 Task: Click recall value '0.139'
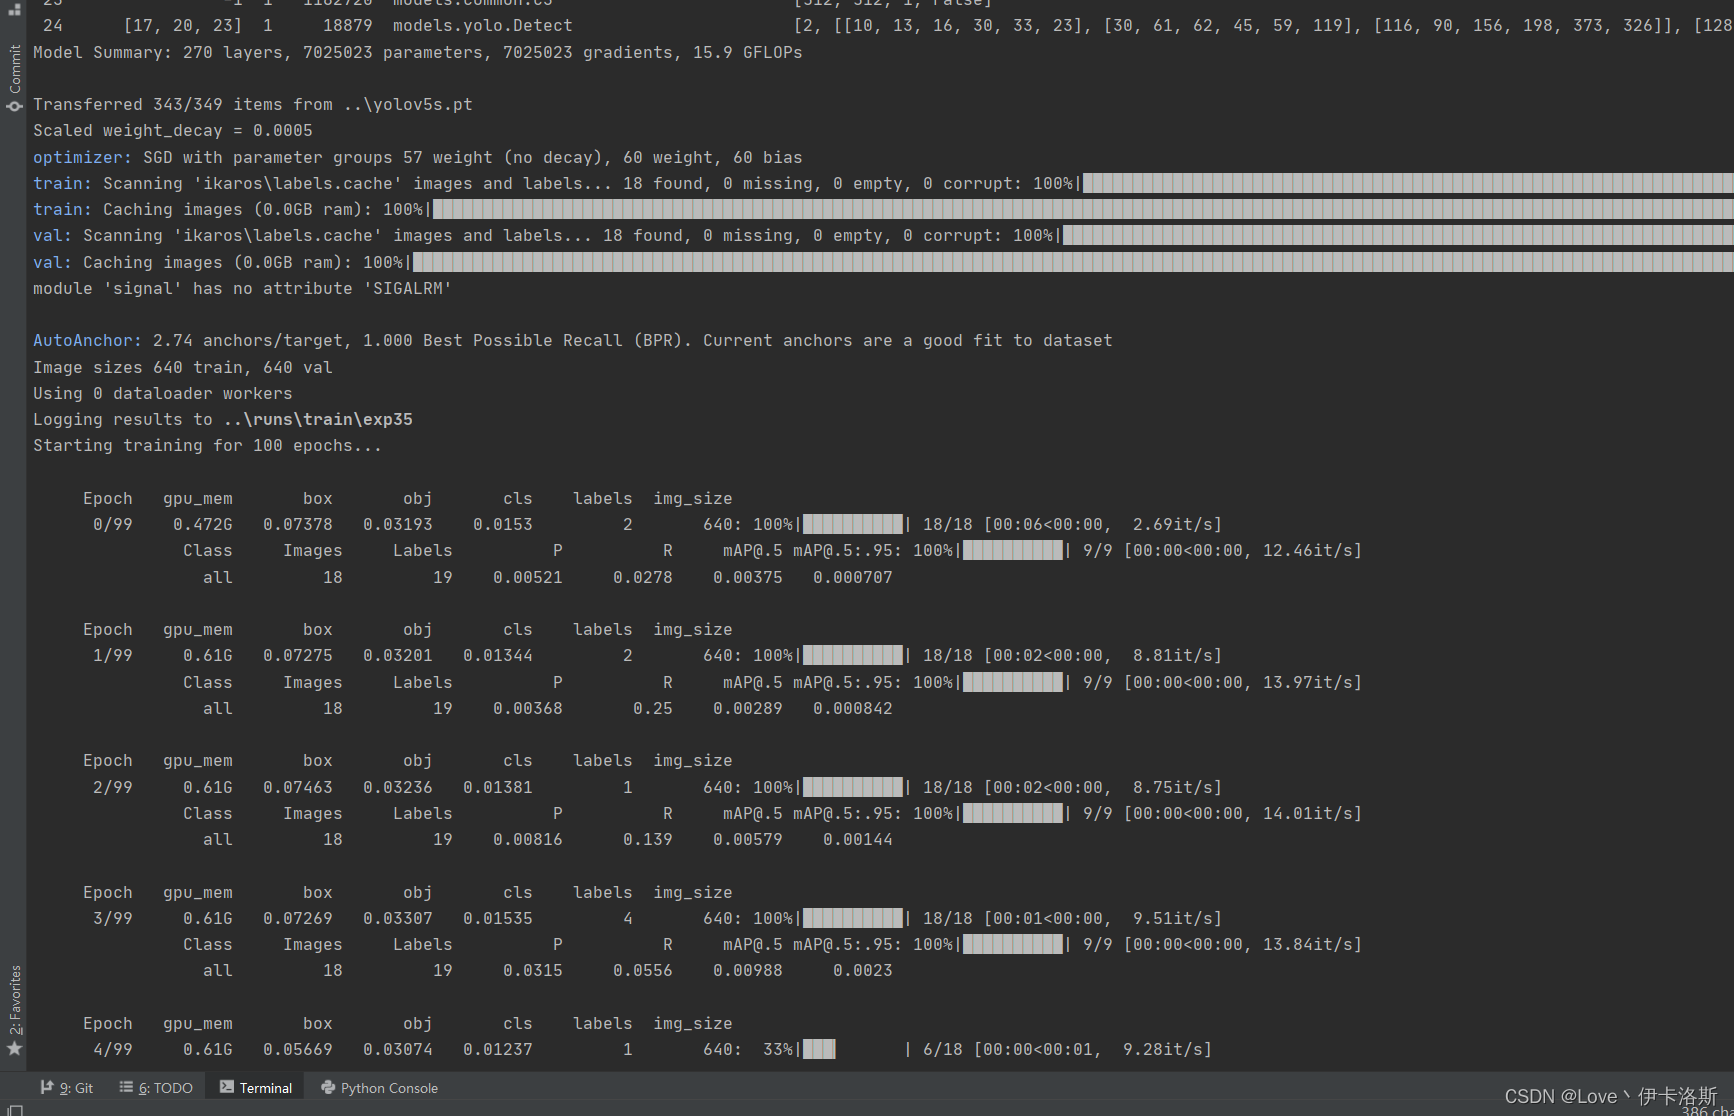tap(648, 839)
